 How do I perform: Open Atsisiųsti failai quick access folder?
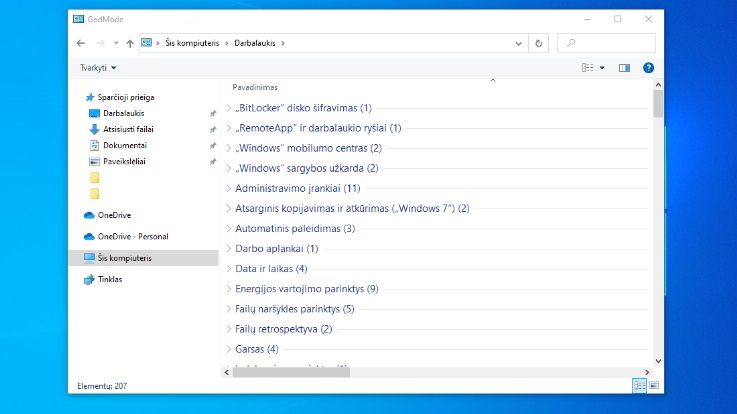pos(128,129)
